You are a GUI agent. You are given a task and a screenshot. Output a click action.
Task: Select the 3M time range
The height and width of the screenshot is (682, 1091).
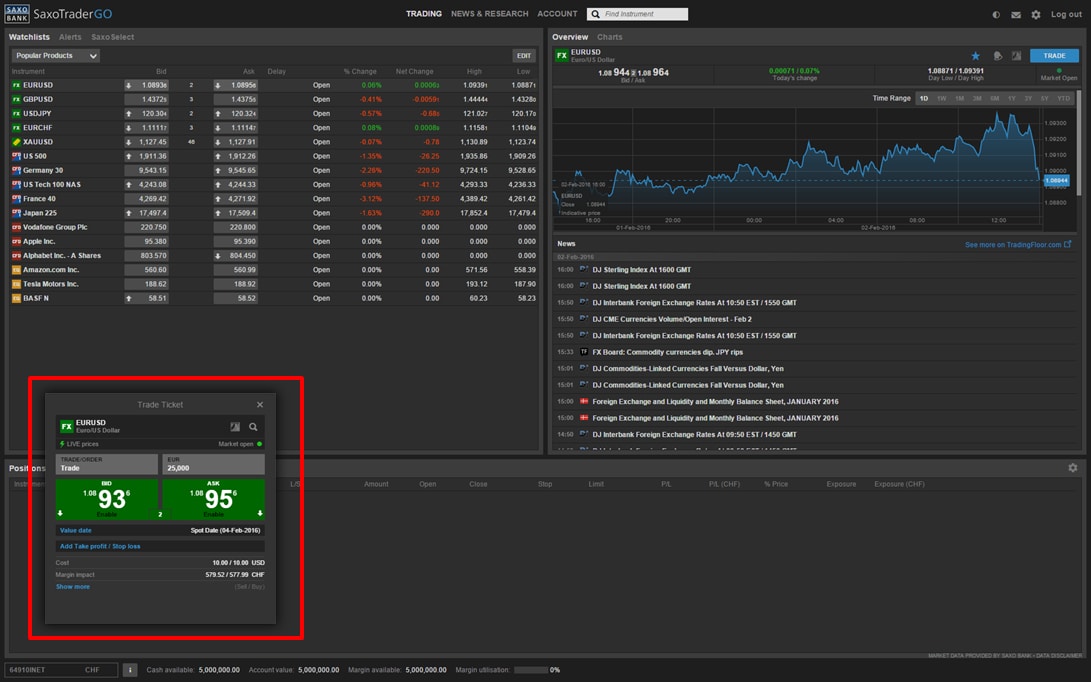tap(977, 99)
